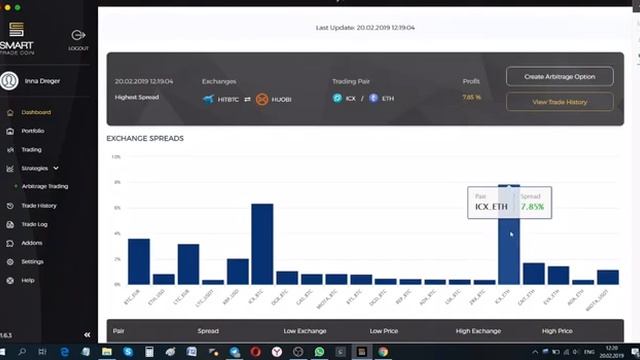Open Trade History in the sidebar
Image resolution: width=640 pixels, height=360 pixels.
(39, 206)
